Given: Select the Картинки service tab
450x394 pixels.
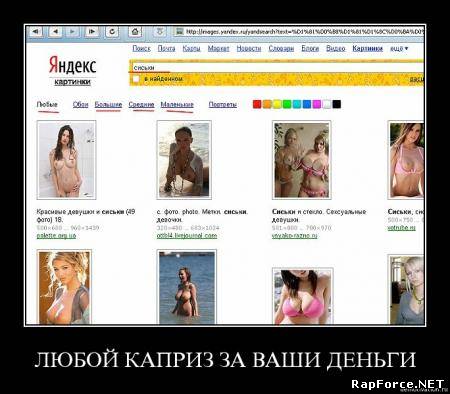Looking at the screenshot, I should point(368,49).
